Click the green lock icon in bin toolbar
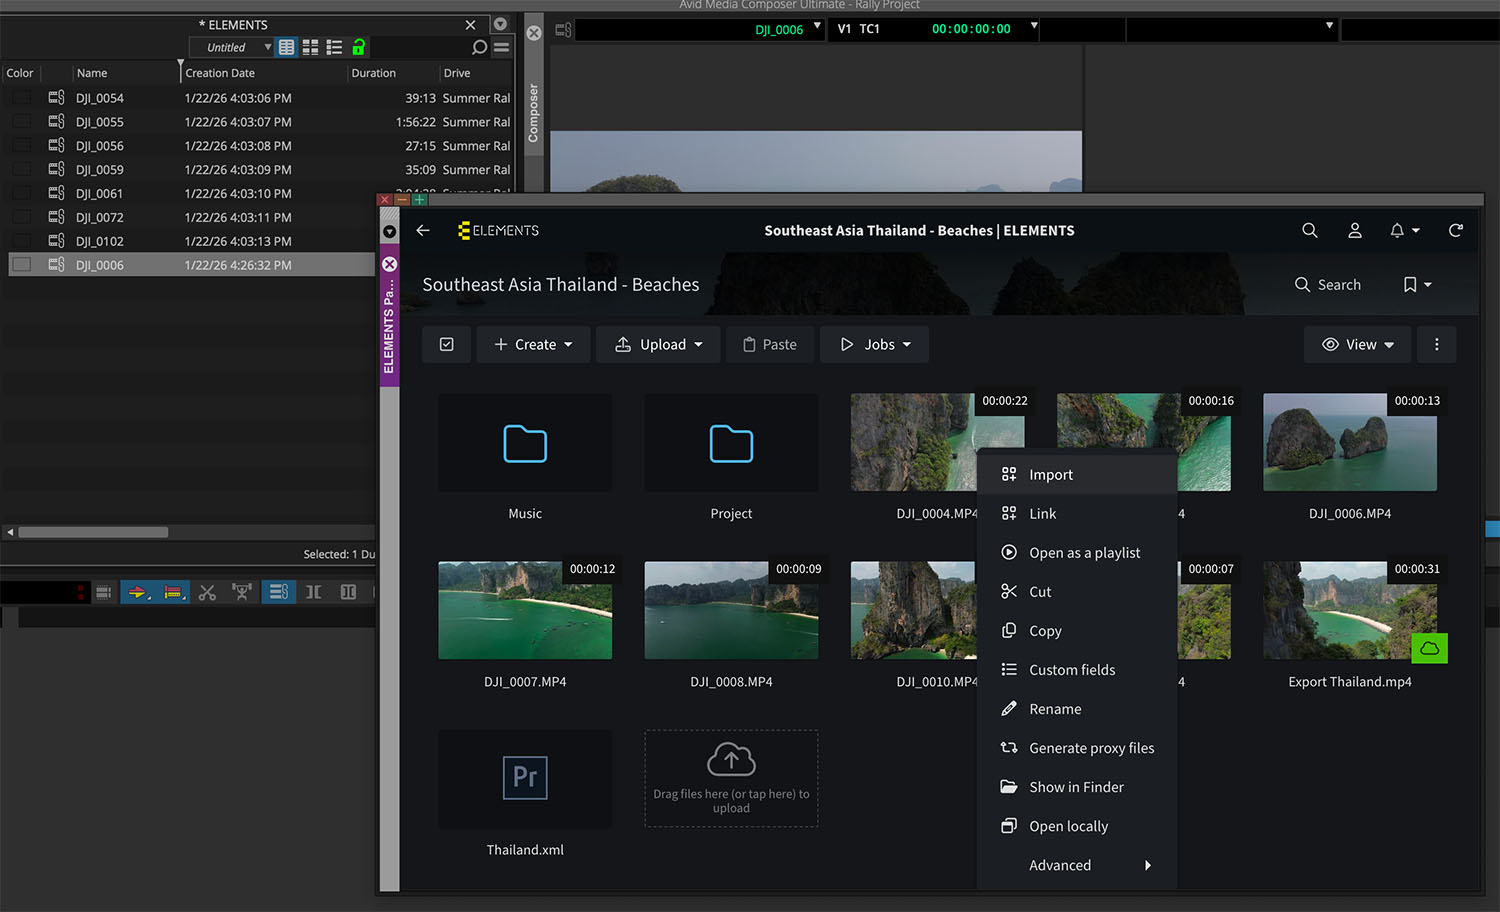The height and width of the screenshot is (912, 1500). coord(358,47)
